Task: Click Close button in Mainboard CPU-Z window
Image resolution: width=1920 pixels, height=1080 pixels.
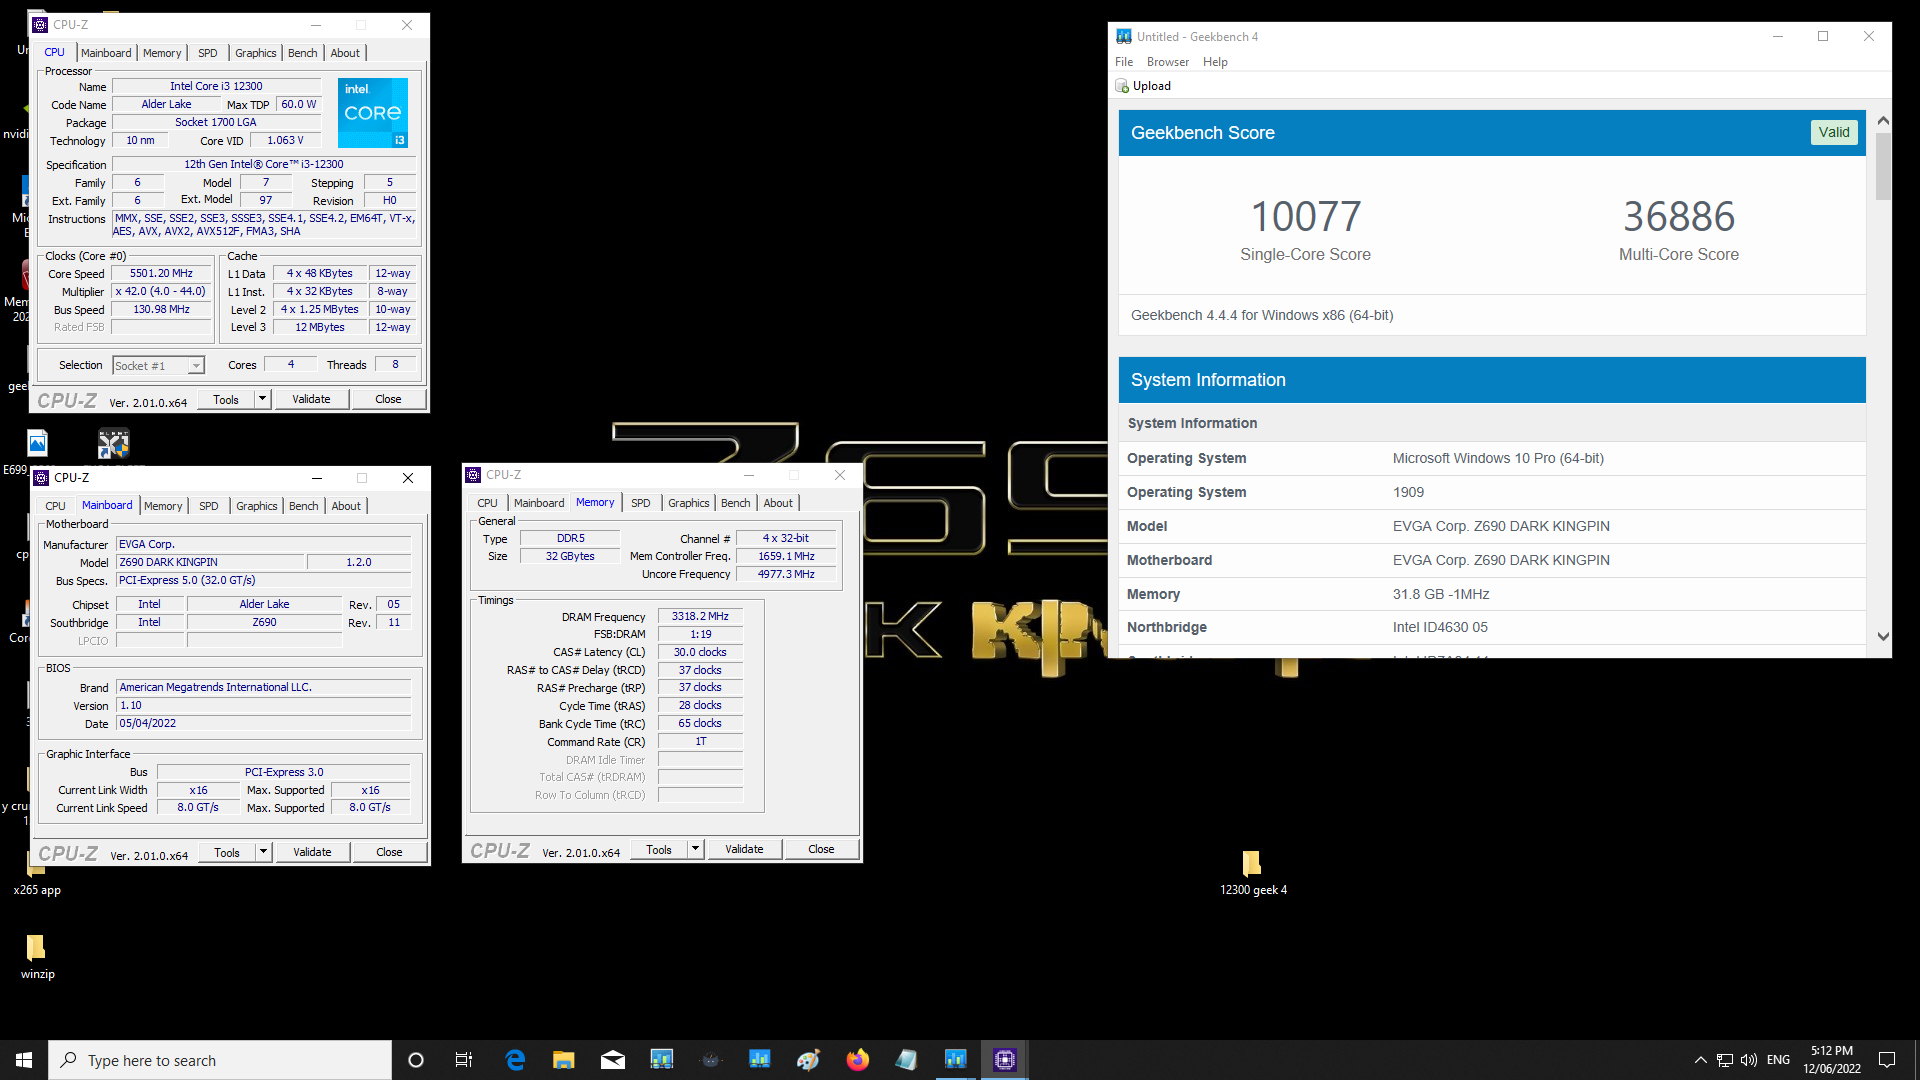Action: pyautogui.click(x=389, y=852)
